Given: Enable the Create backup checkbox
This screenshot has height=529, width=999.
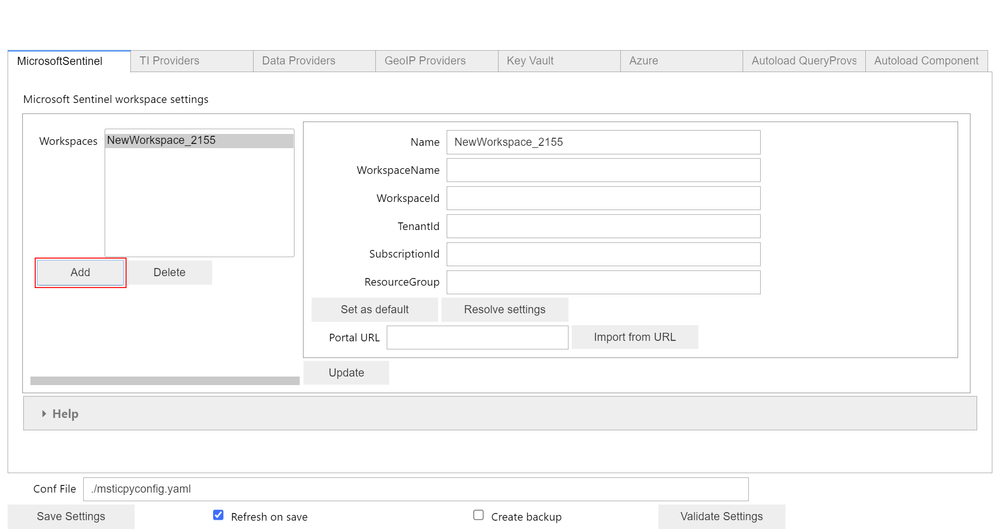Looking at the screenshot, I should point(478,515).
